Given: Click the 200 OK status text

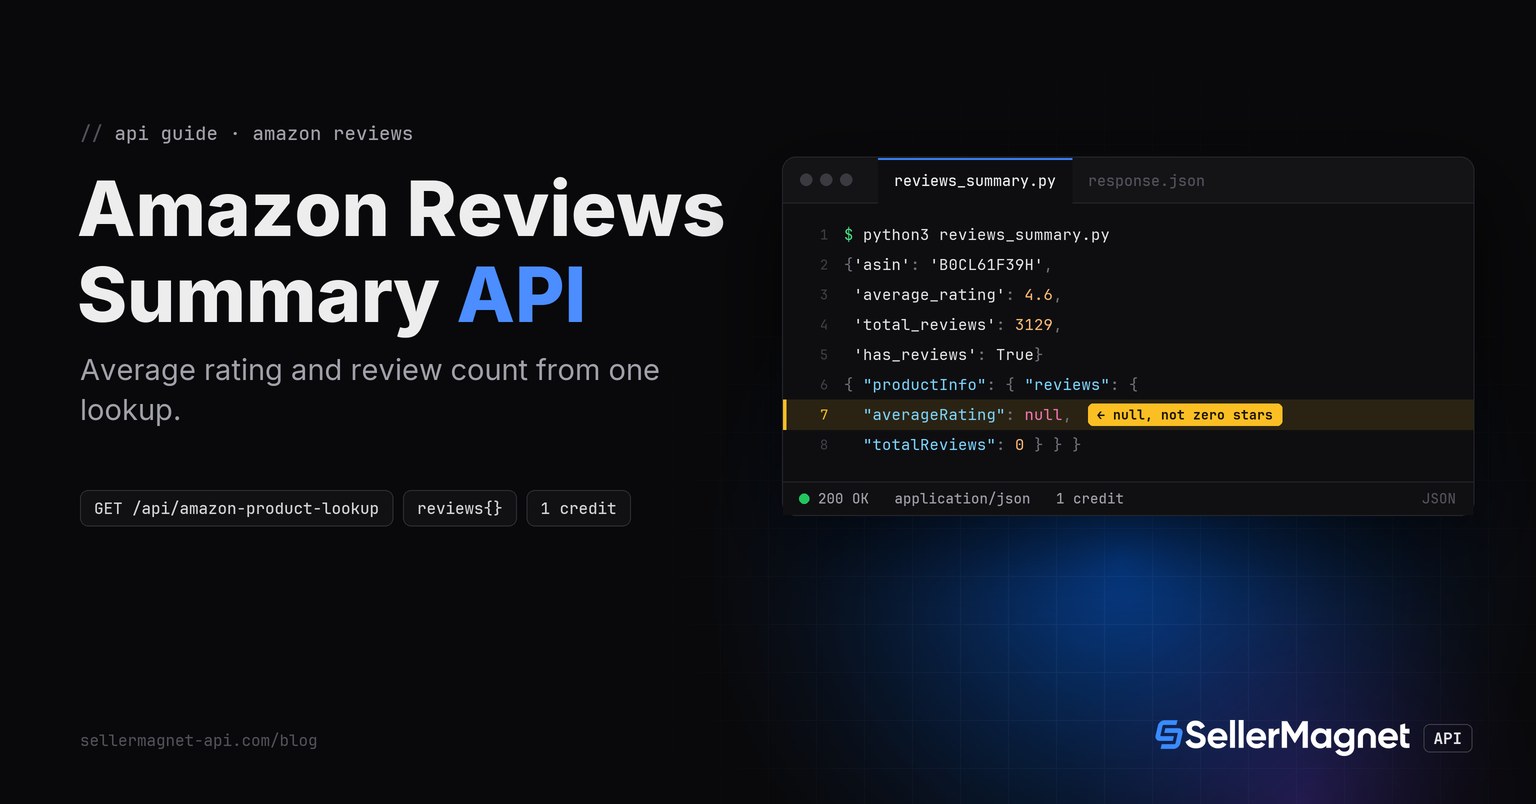Looking at the screenshot, I should tap(843, 498).
